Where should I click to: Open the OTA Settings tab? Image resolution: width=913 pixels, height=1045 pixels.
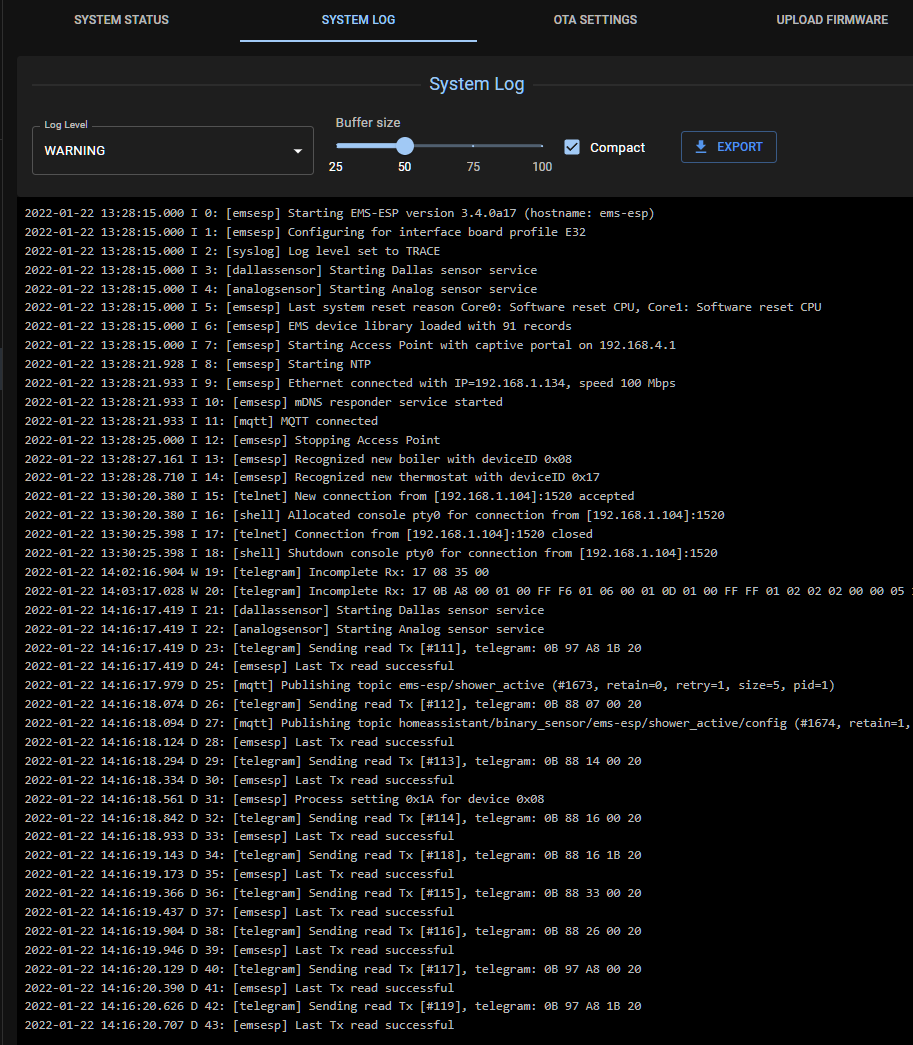pos(595,20)
